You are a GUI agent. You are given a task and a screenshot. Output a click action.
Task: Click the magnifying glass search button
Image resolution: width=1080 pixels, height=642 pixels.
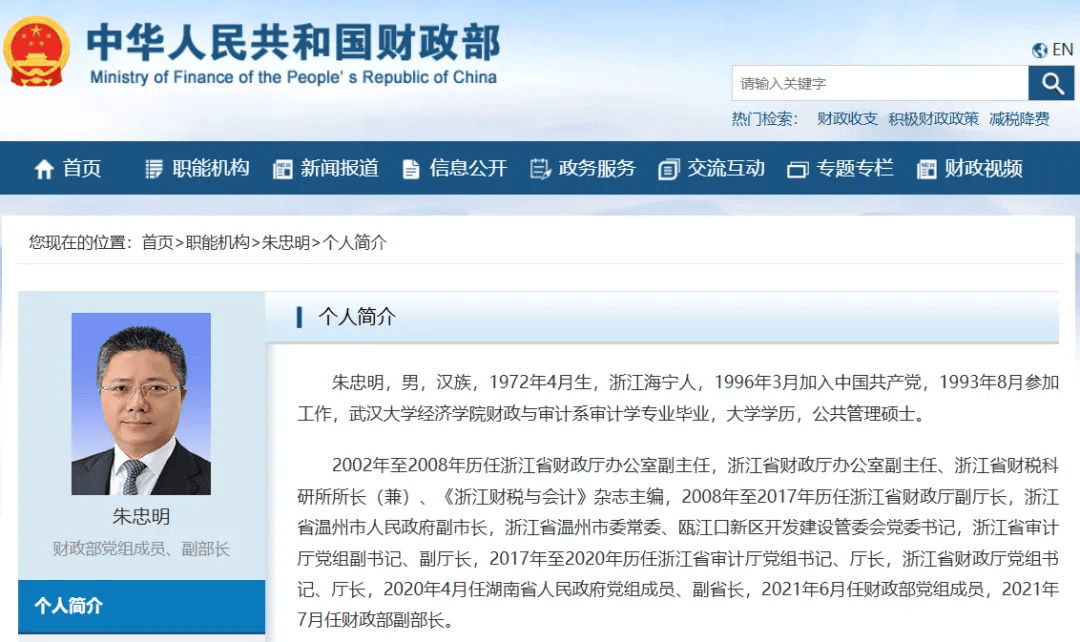(x=1052, y=82)
